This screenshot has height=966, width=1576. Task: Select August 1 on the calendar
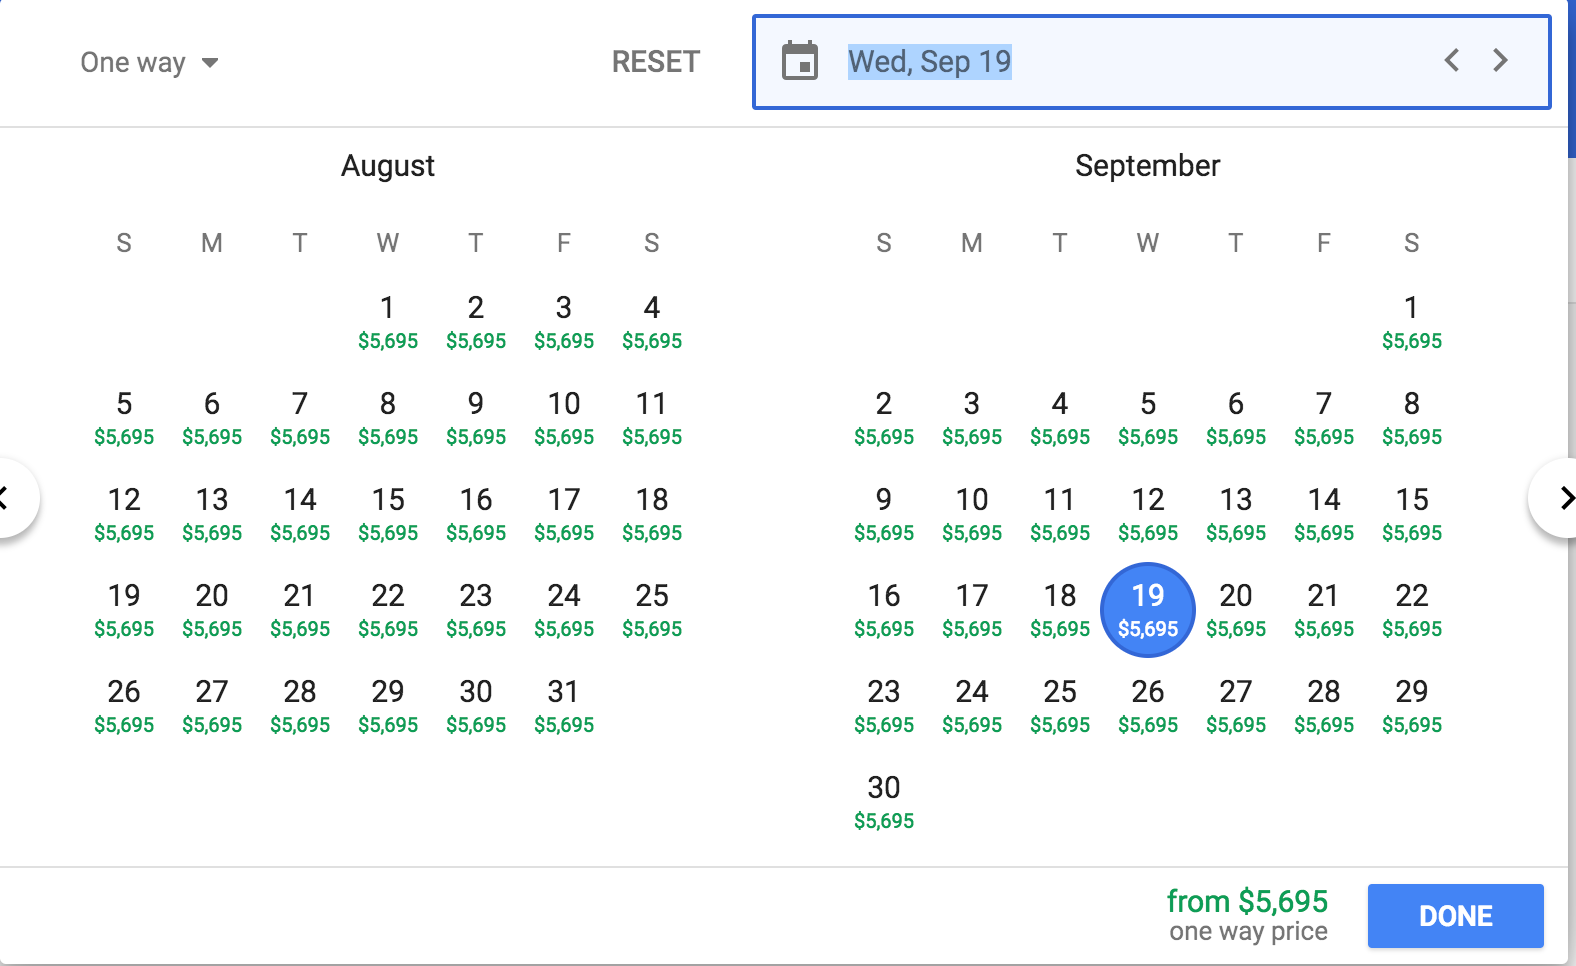[388, 321]
